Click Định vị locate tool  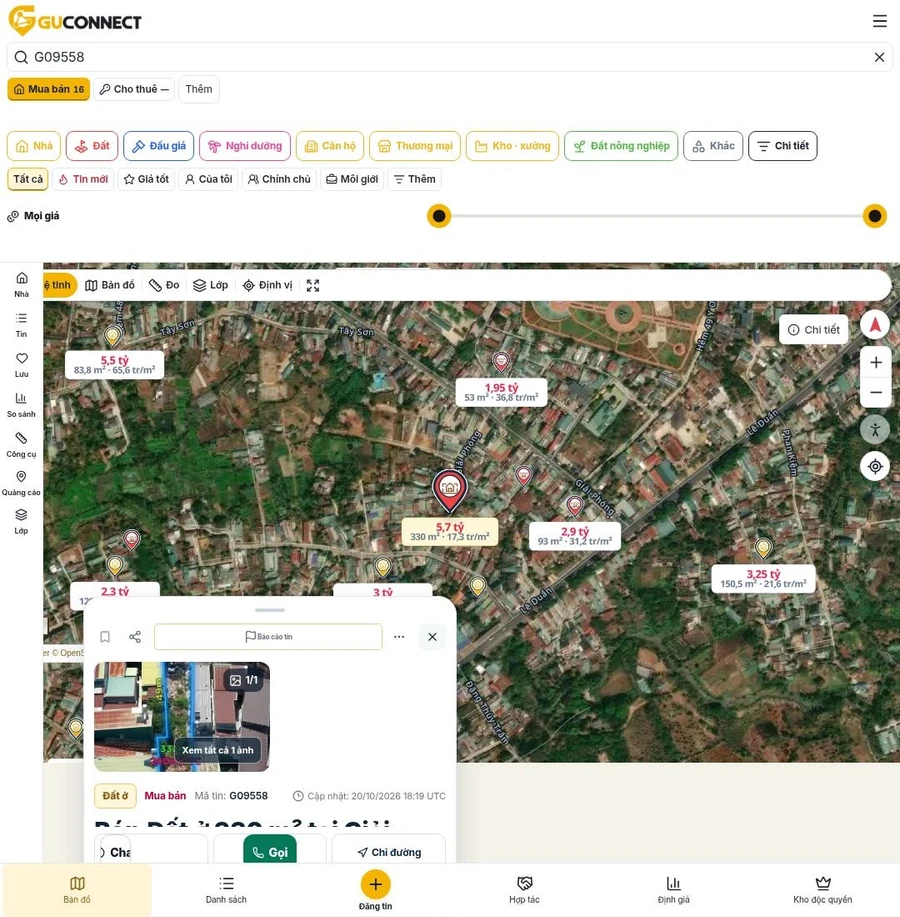267,285
